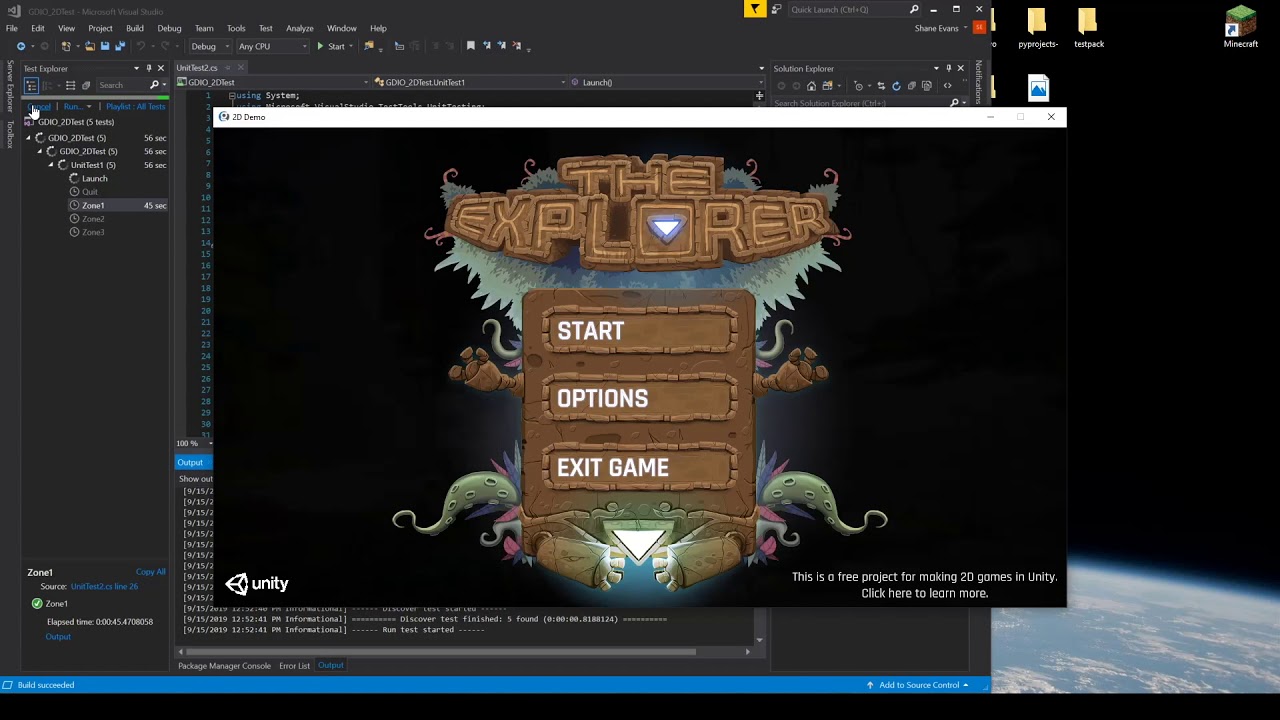
Task: Open the GDIO_2DTest project navigation dropdown
Action: [x=366, y=82]
